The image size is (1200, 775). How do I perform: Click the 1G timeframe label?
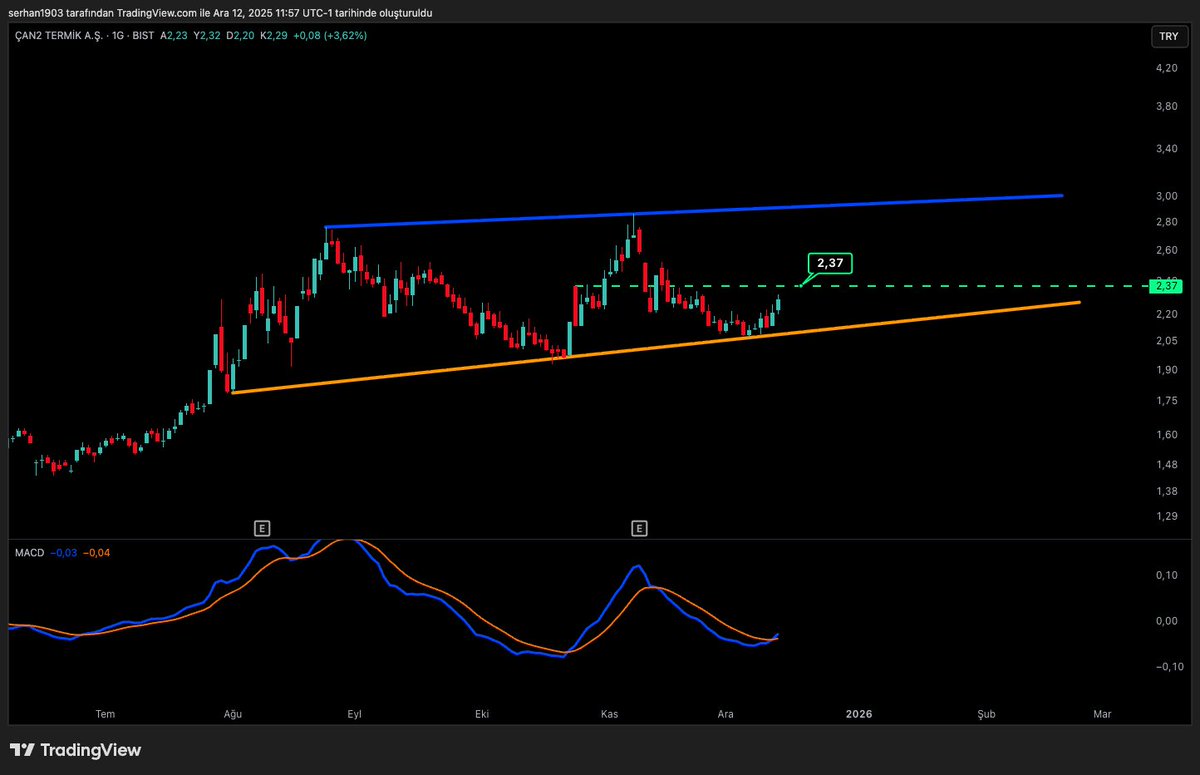[116, 36]
